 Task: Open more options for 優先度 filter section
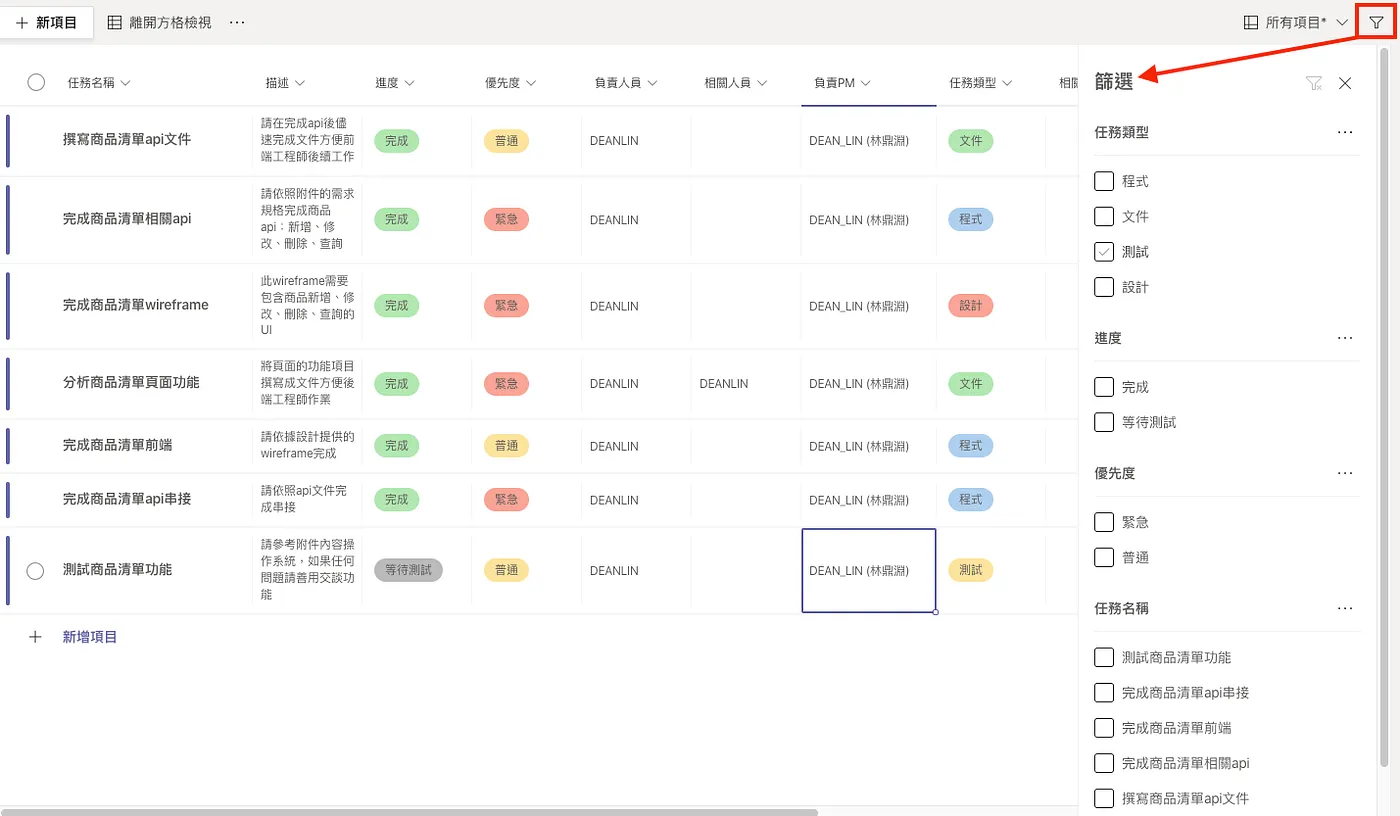point(1345,473)
